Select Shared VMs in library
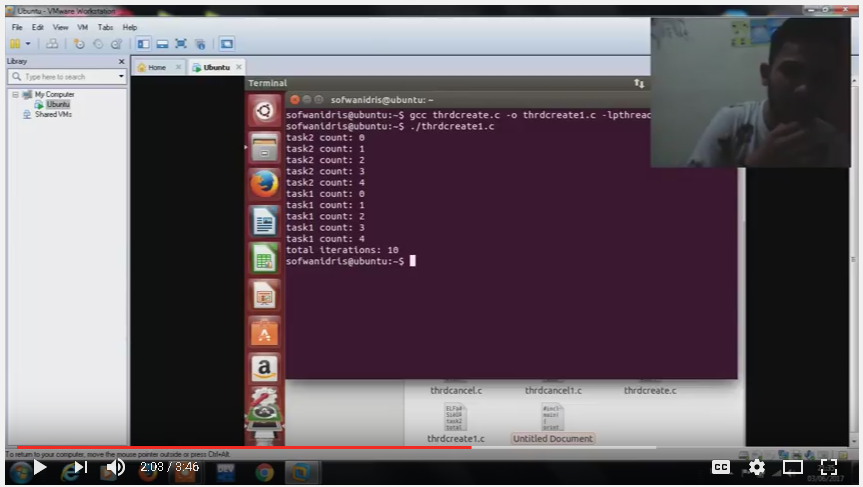Screen dimensions: 863x487 (53, 114)
